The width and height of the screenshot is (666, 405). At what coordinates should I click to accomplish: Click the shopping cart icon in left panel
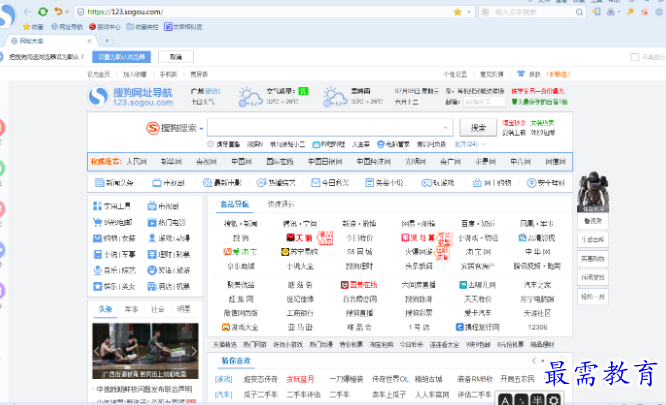97,222
